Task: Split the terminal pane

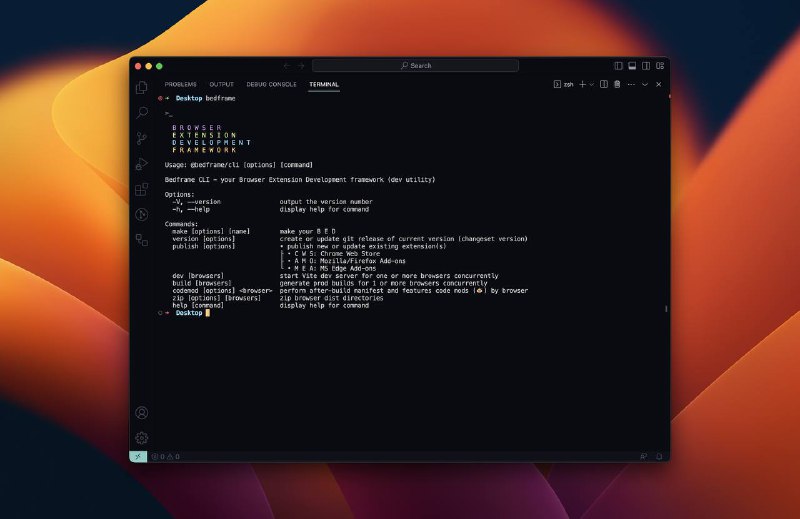Action: 604,84
